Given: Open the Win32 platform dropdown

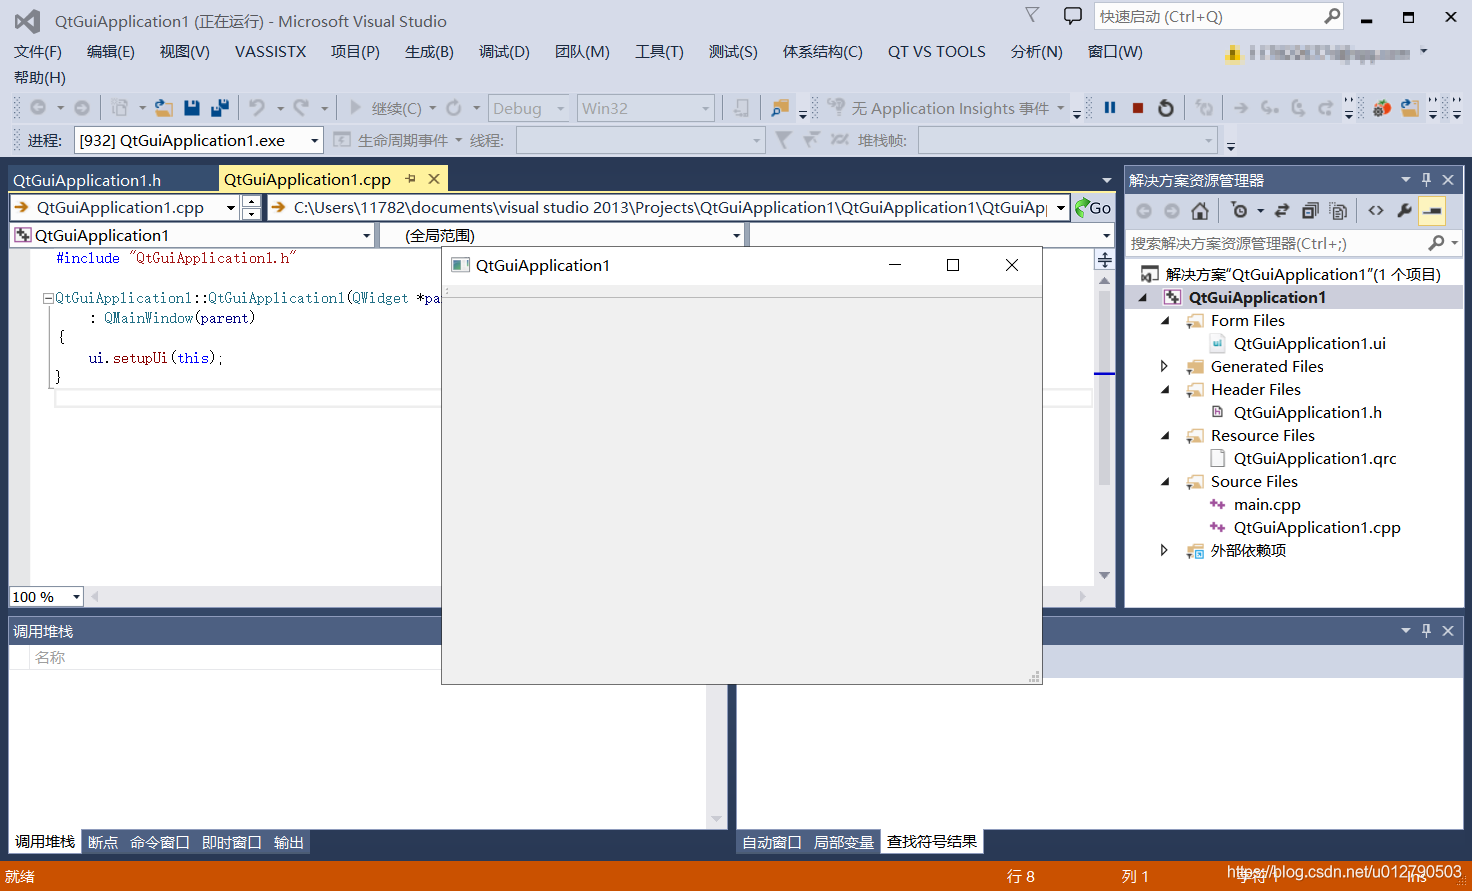Looking at the screenshot, I should (x=646, y=108).
